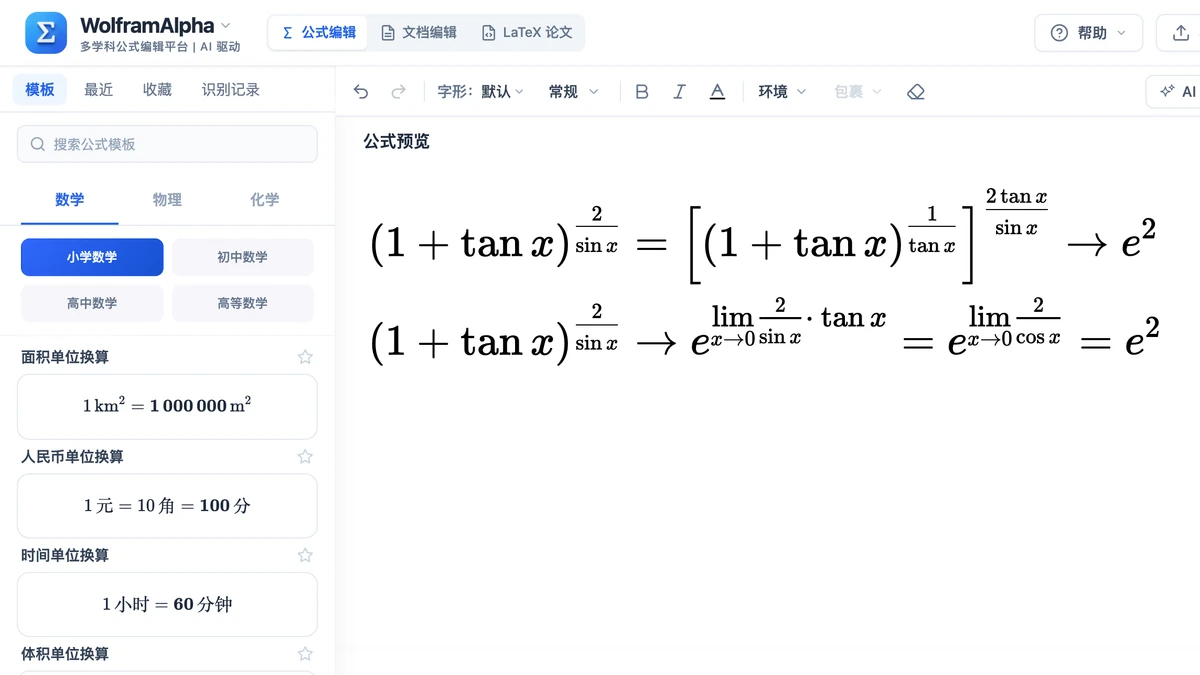Switch to the 公式编辑 tab

pyautogui.click(x=319, y=33)
